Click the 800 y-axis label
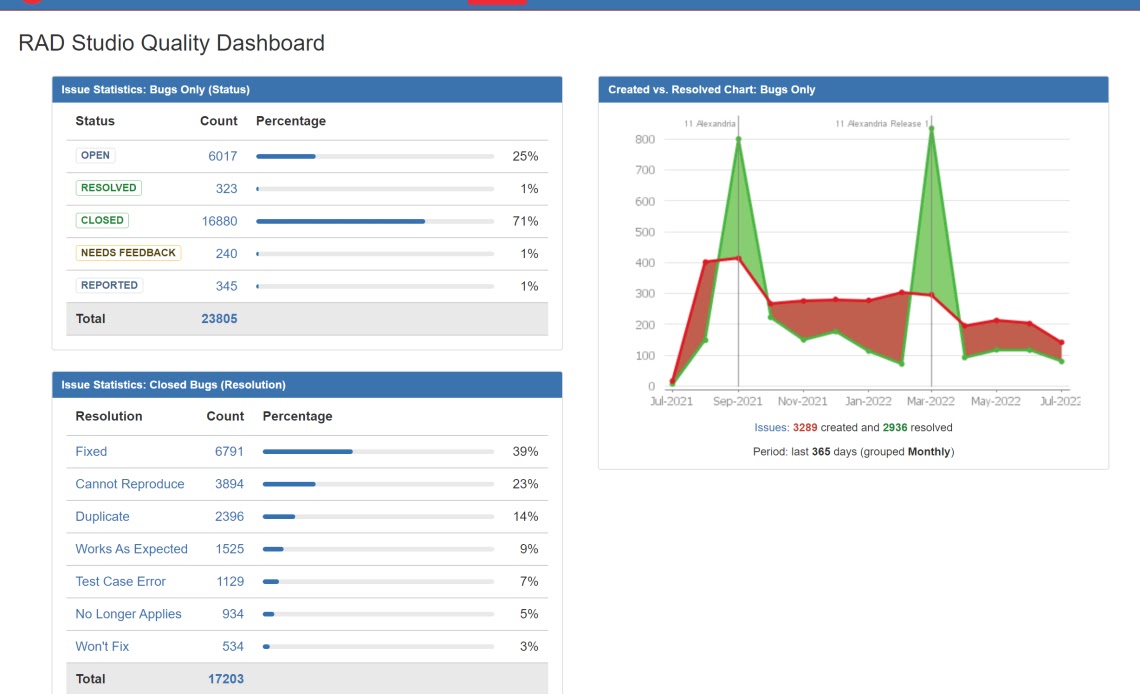Viewport: 1140px width, 694px height. click(x=645, y=139)
